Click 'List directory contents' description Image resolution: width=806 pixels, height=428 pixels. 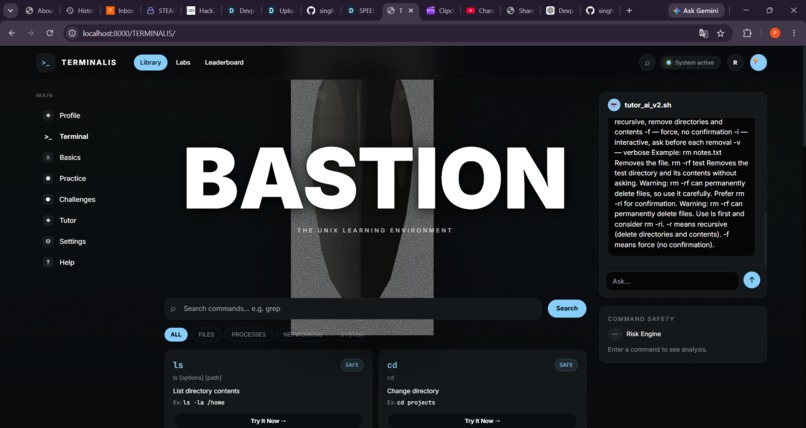click(206, 391)
